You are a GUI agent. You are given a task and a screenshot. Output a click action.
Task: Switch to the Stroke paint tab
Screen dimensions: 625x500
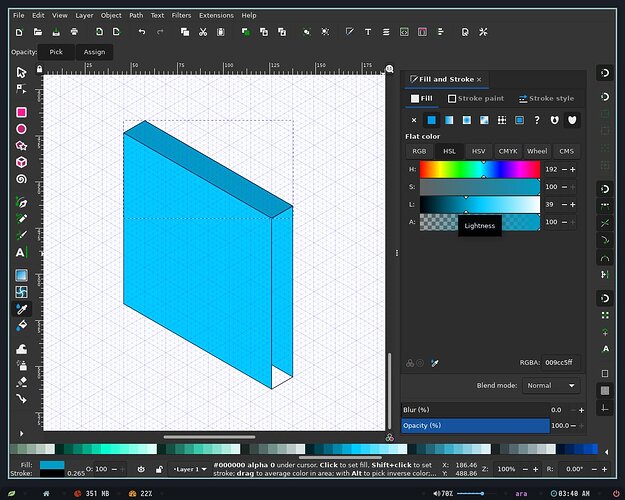point(476,98)
